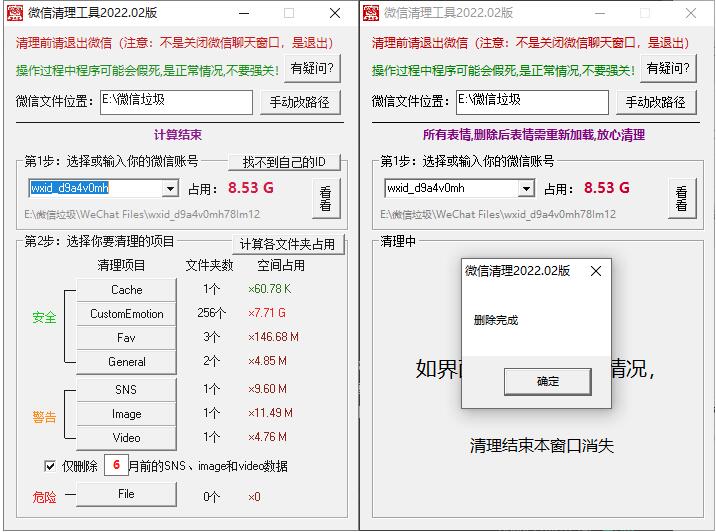Click 看看 button in the right window
The height and width of the screenshot is (532, 716).
coord(682,199)
